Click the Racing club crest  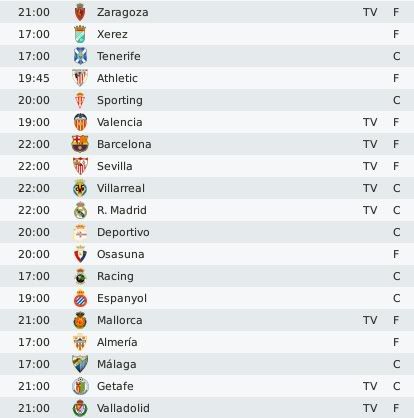tap(80, 276)
